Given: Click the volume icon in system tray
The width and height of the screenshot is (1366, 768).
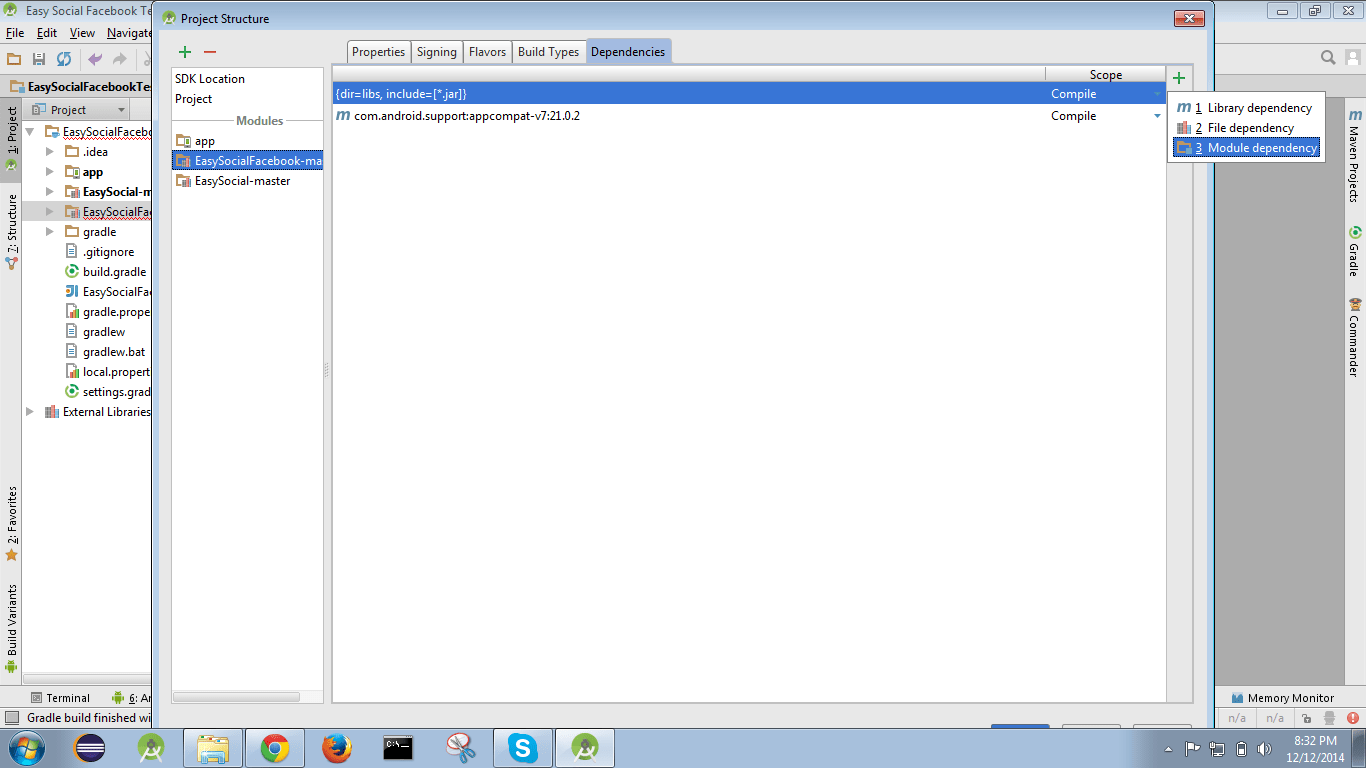Looking at the screenshot, I should coord(1266,748).
